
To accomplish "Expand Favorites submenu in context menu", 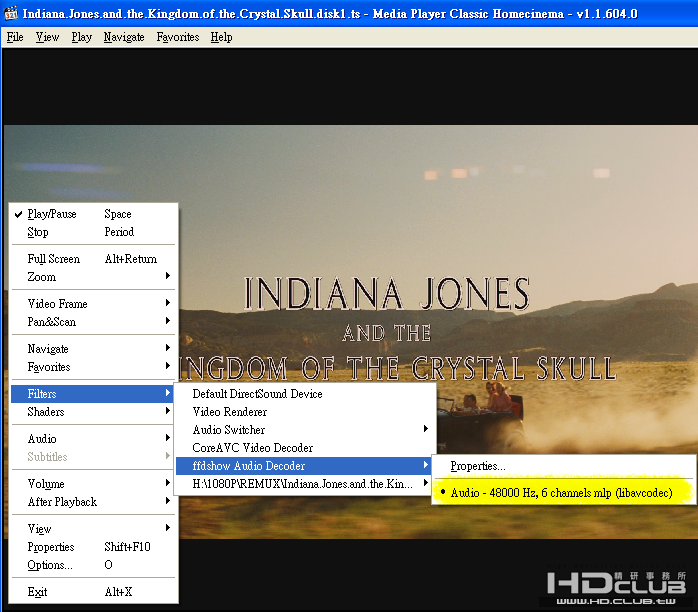I will [x=93, y=367].
